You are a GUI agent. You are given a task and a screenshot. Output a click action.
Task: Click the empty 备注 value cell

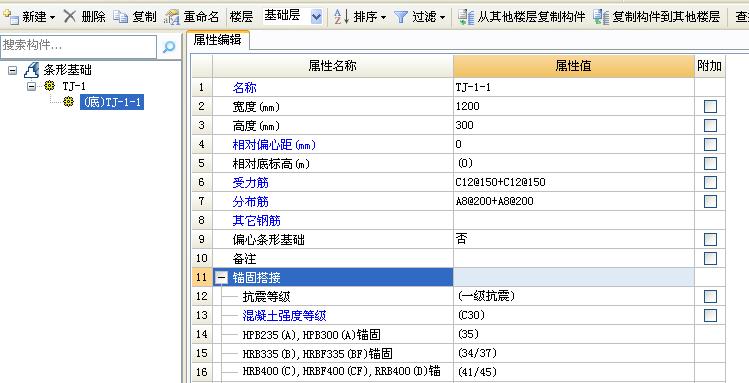[x=574, y=258]
